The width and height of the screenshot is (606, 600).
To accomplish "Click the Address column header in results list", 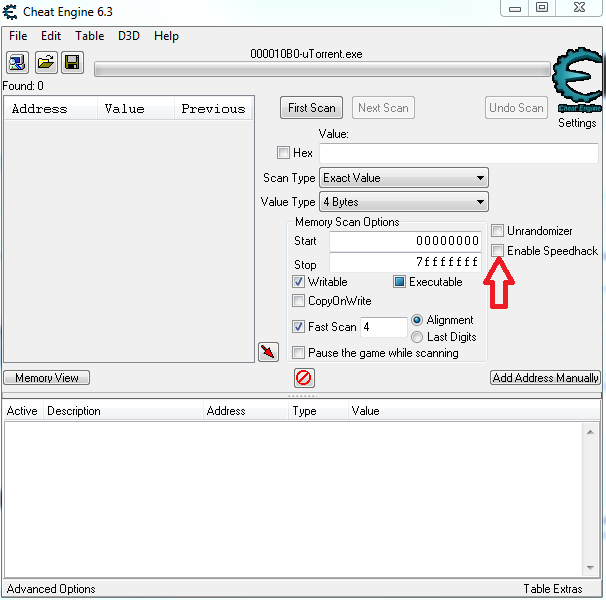I will click(50, 109).
